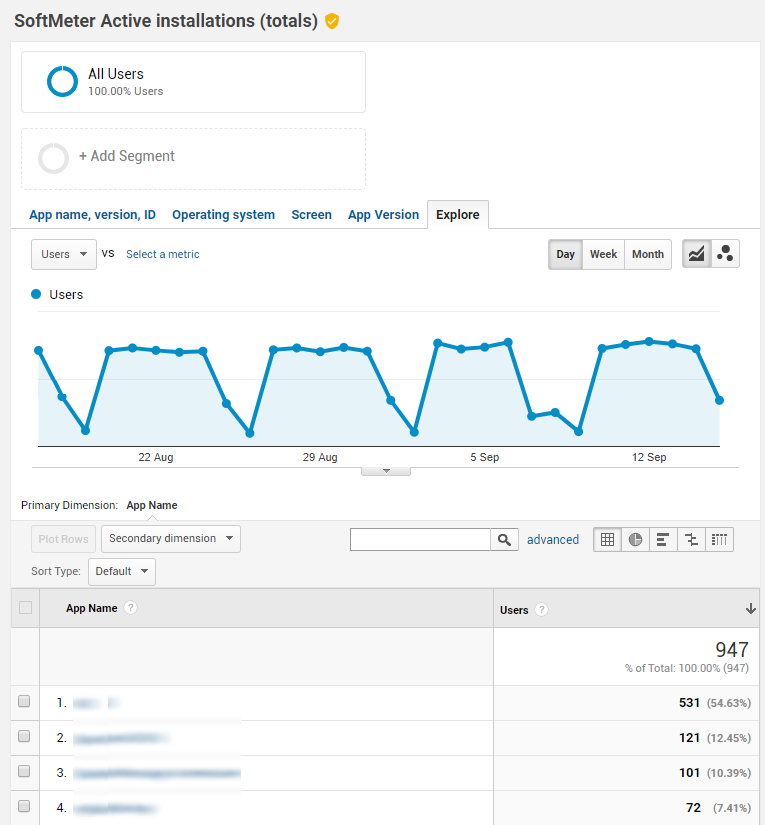The width and height of the screenshot is (765, 825).
Task: Click the search magnifier button
Action: tap(504, 540)
